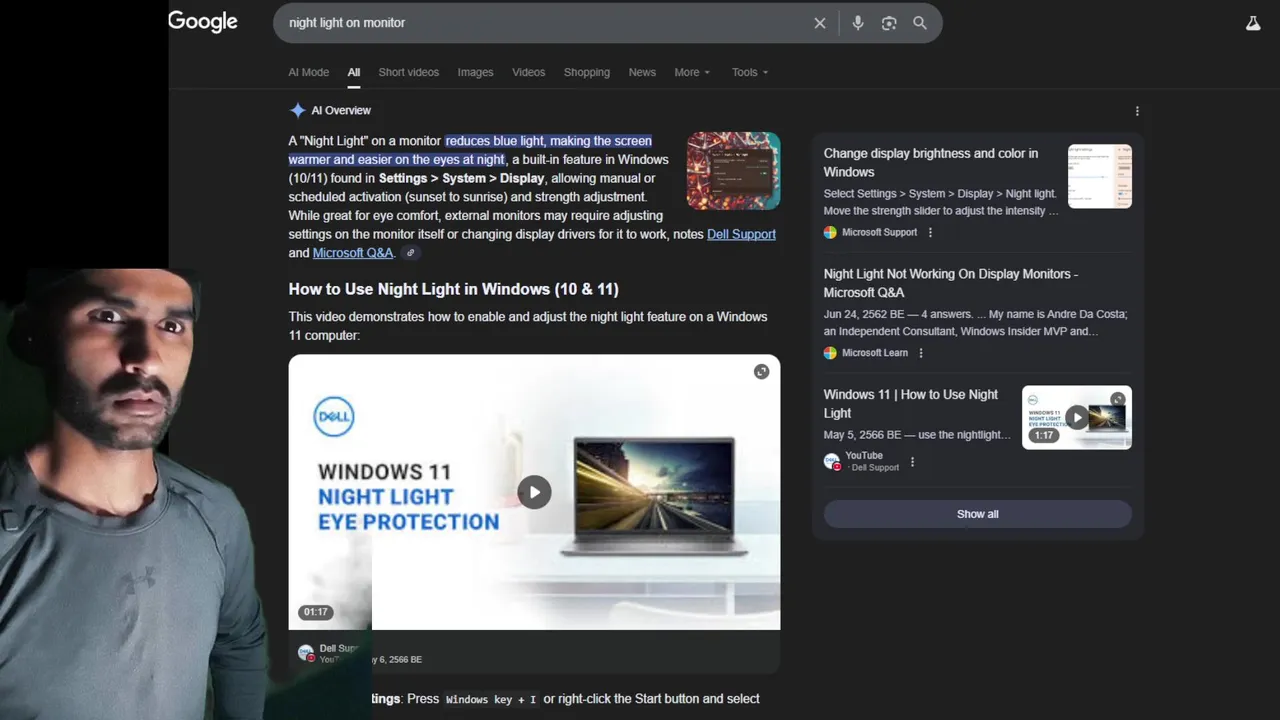1280x720 pixels.
Task: Click the YouTube source favicon
Action: pos(831,461)
